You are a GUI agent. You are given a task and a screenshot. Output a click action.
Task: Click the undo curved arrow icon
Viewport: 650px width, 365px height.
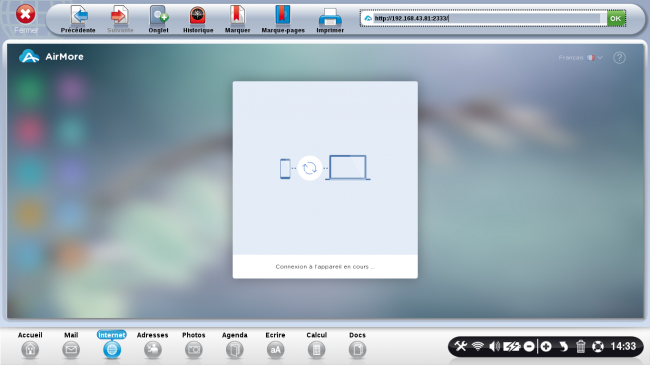[x=563, y=346]
